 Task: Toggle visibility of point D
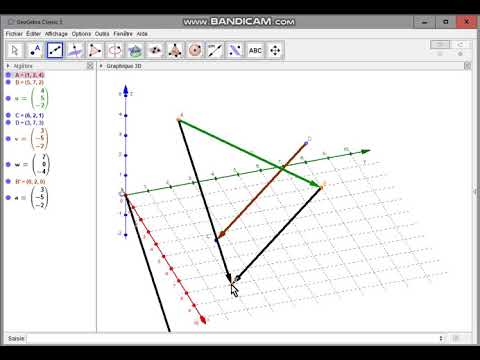(8, 123)
